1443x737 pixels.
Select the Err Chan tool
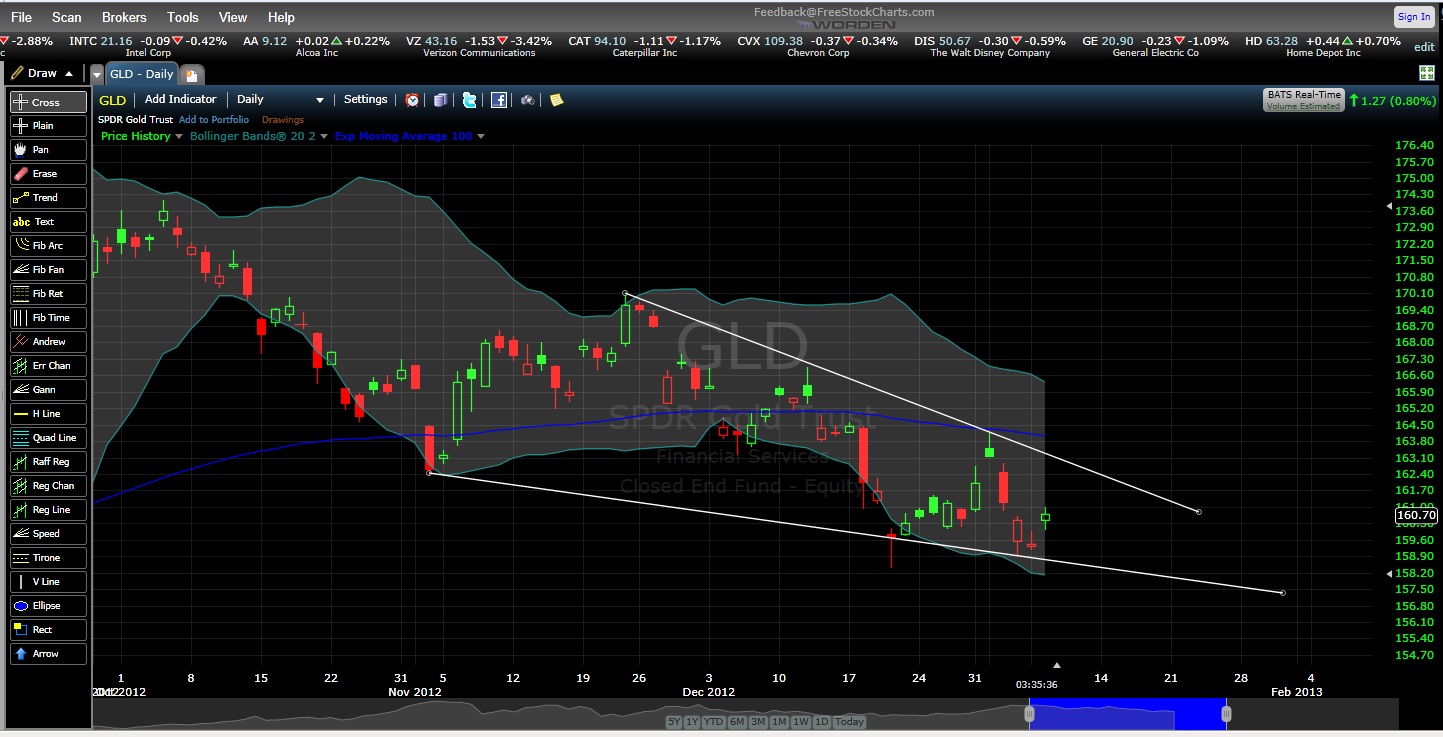click(x=48, y=366)
